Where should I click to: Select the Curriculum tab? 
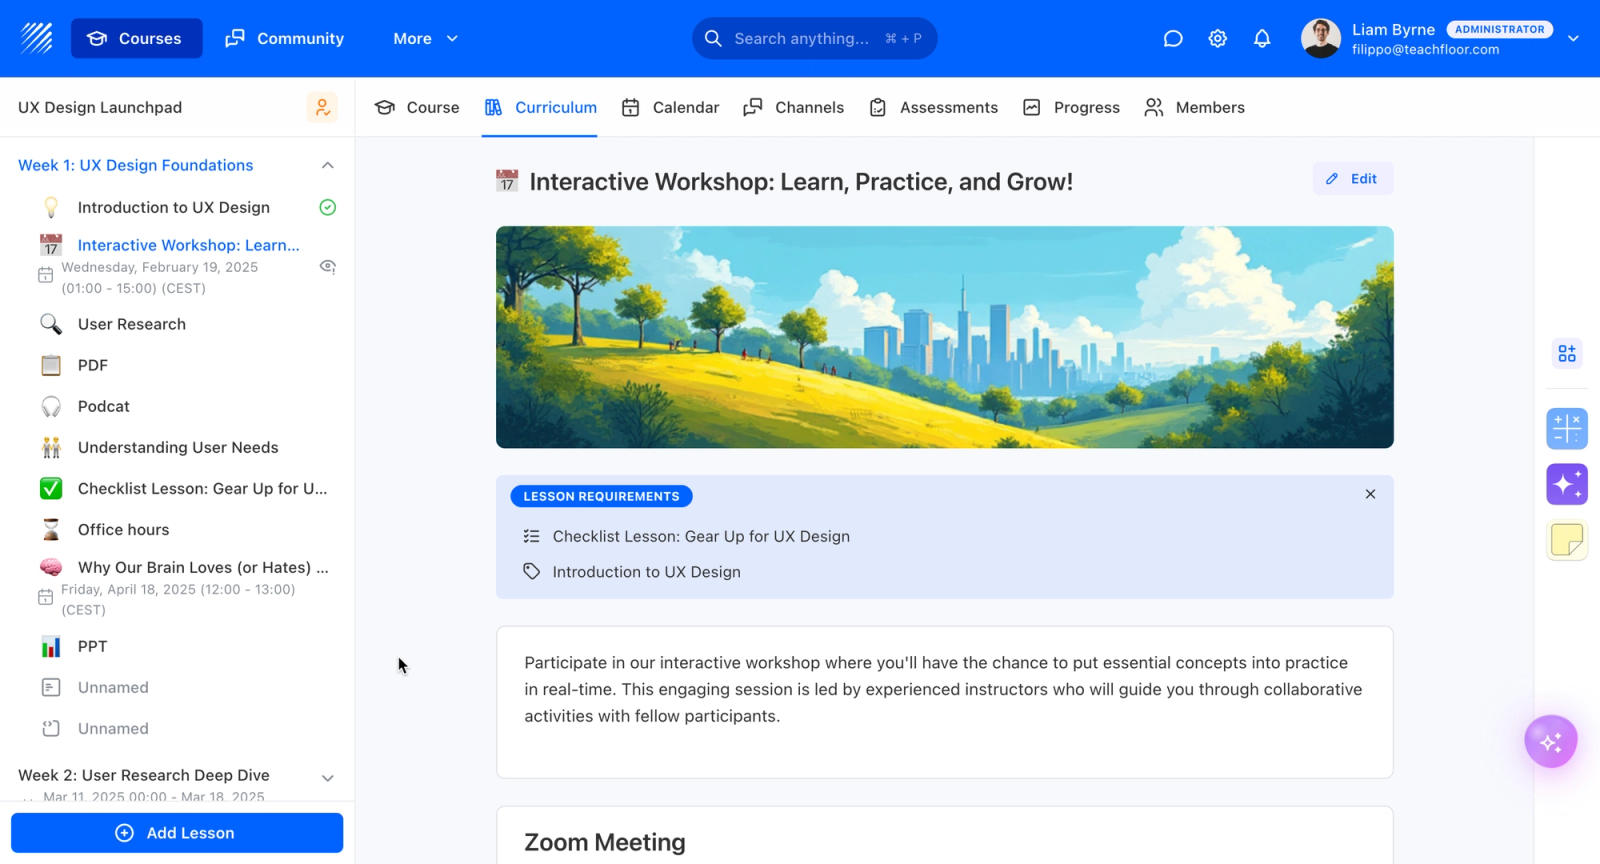540,107
